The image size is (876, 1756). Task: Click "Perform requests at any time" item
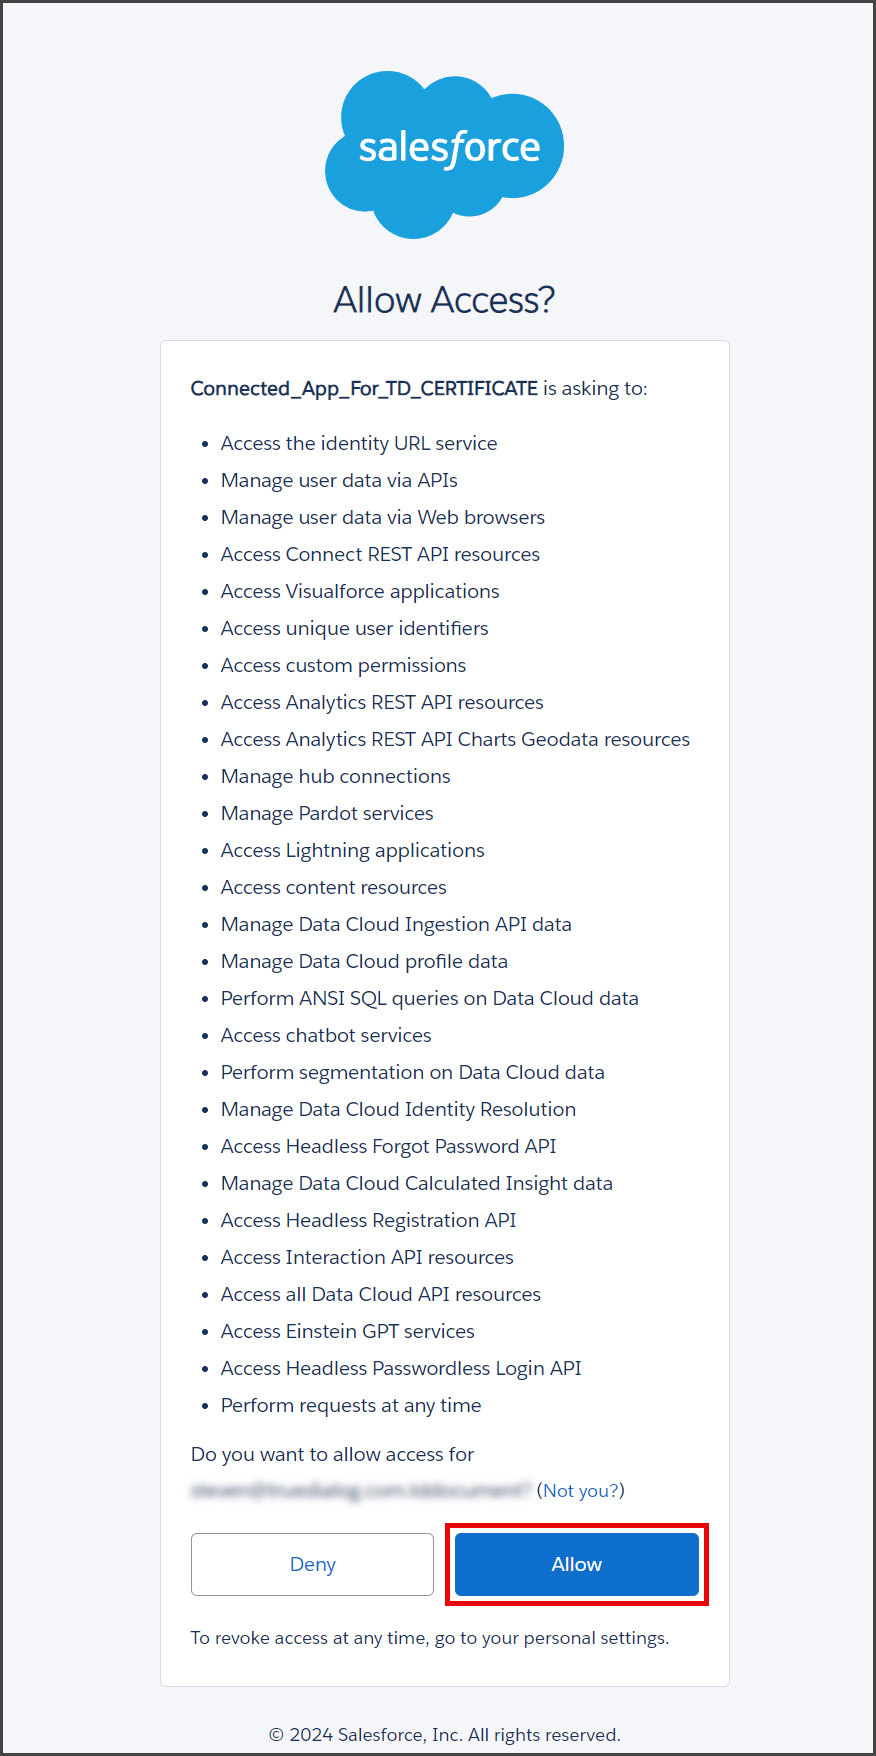[x=351, y=1405]
